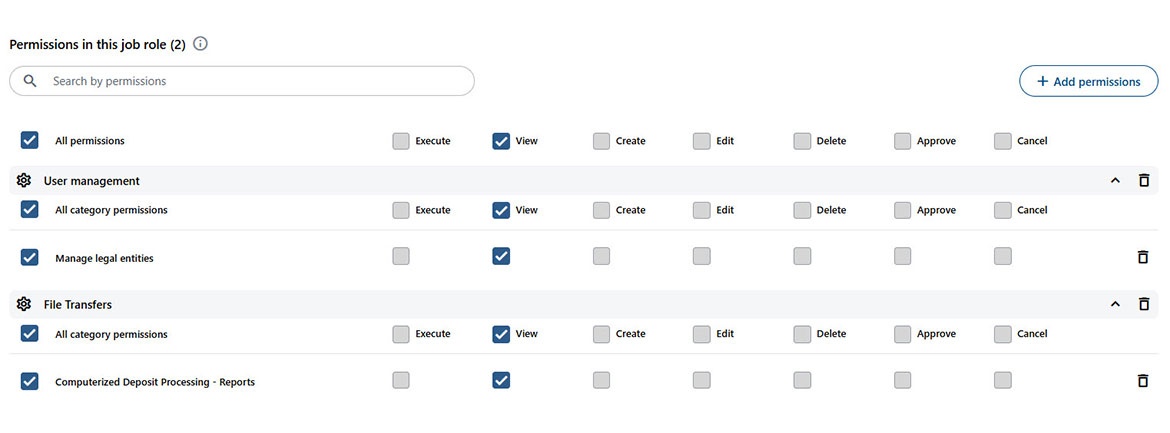Click the search magnifier icon
This screenshot has width=1170, height=433.
pyautogui.click(x=30, y=81)
